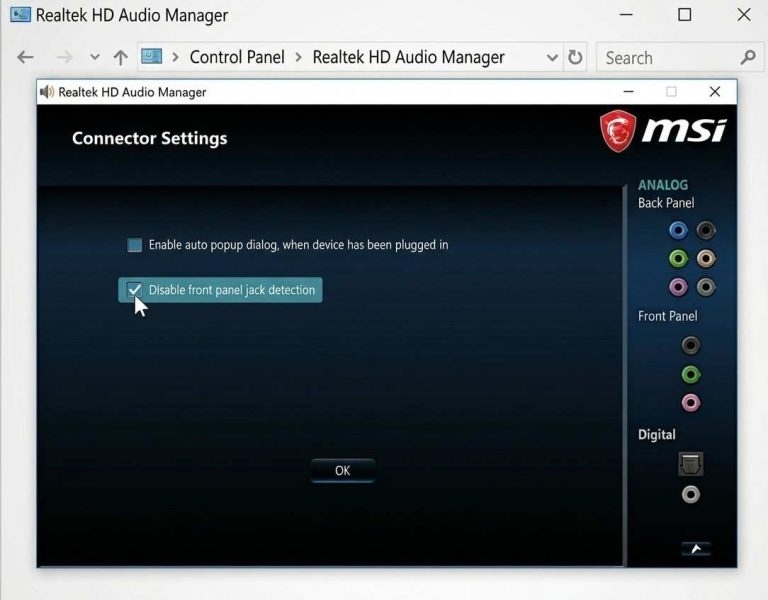Click the pink back panel audio jack
Viewport: 768px width, 600px height.
point(678,287)
